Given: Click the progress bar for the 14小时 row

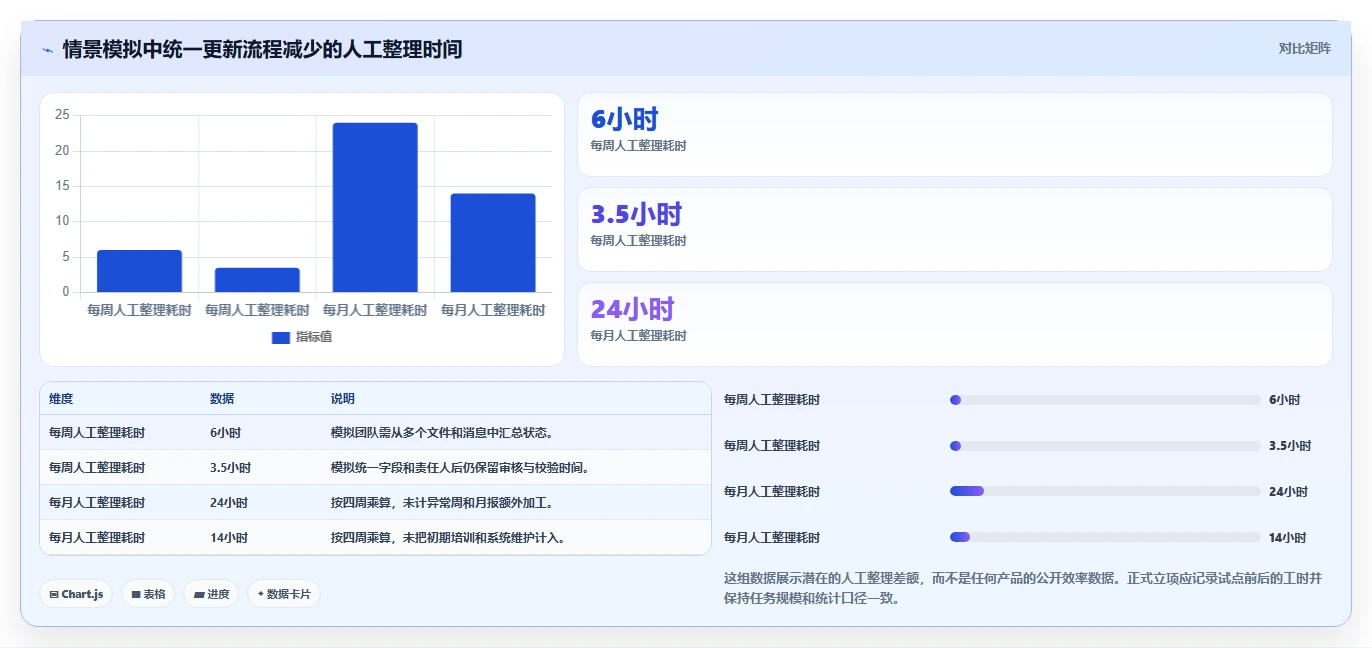Looking at the screenshot, I should coord(1105,537).
